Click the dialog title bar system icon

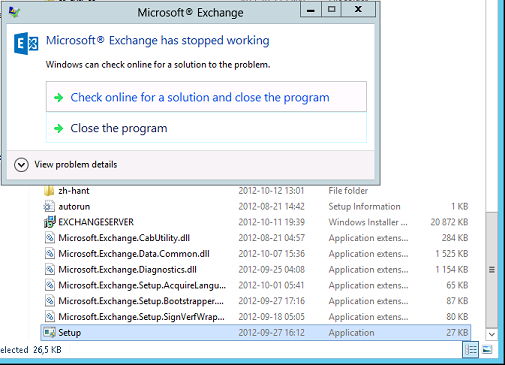click(14, 12)
